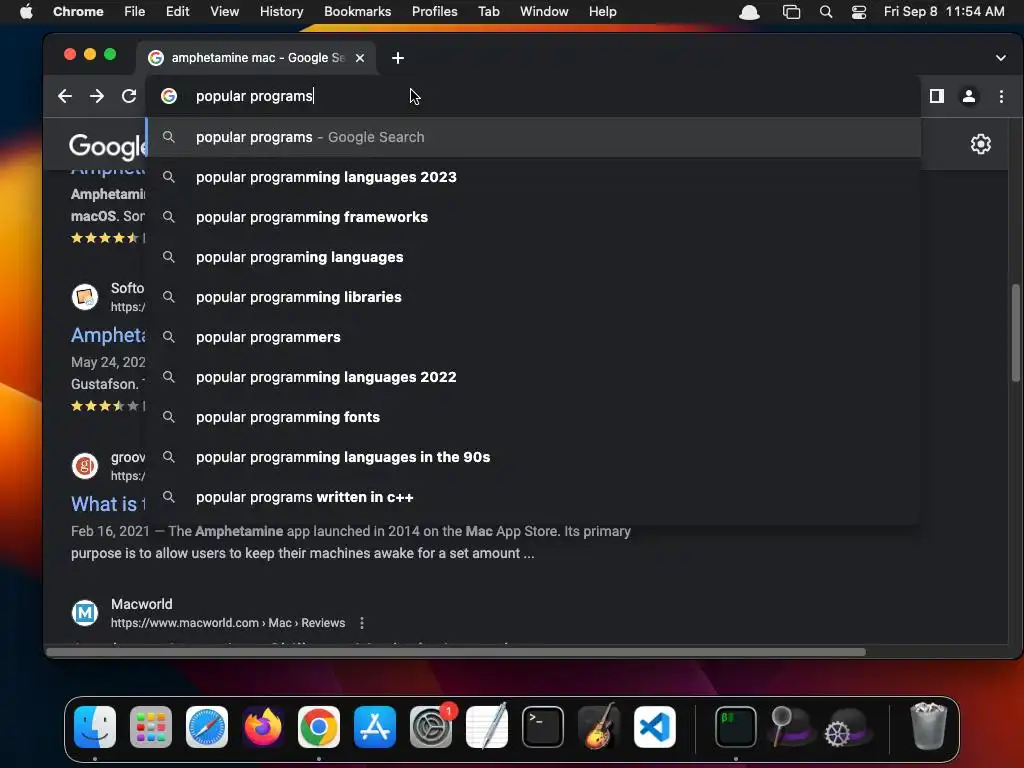Open Alfred magnifier hat app in Dock
1024x768 pixels.
791,727
